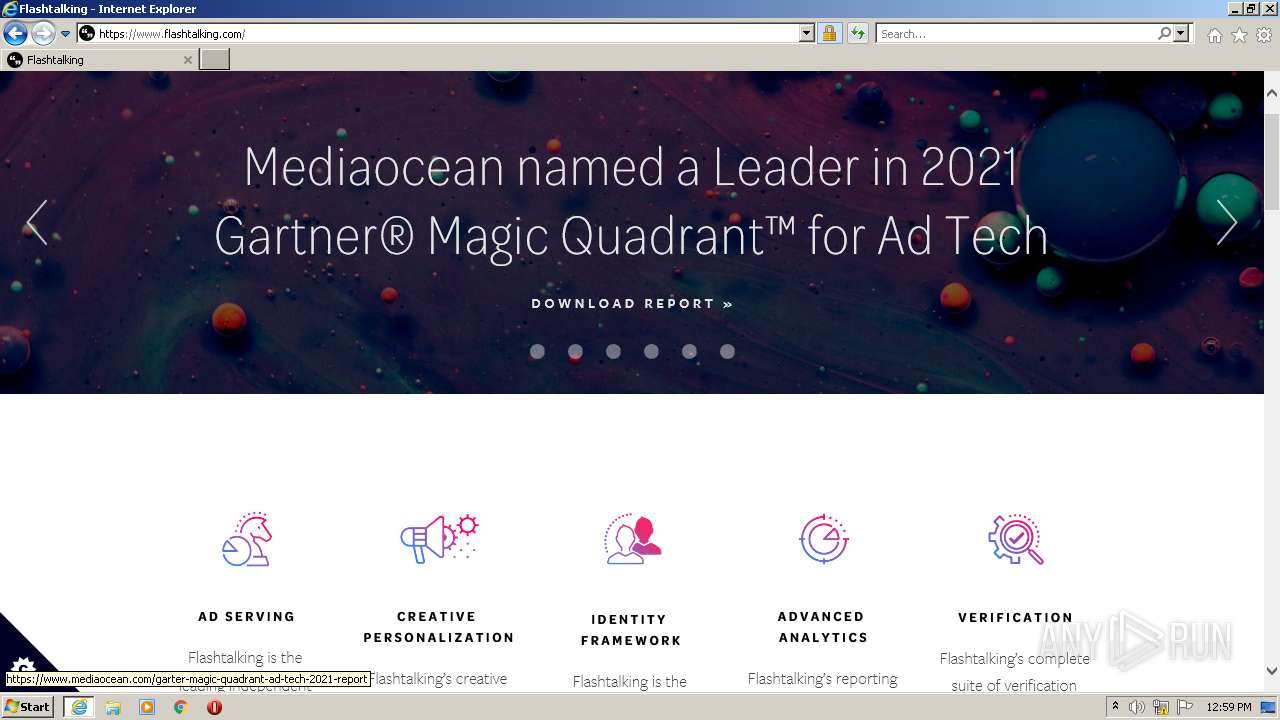Click the volume speaker tray icon

point(1137,707)
